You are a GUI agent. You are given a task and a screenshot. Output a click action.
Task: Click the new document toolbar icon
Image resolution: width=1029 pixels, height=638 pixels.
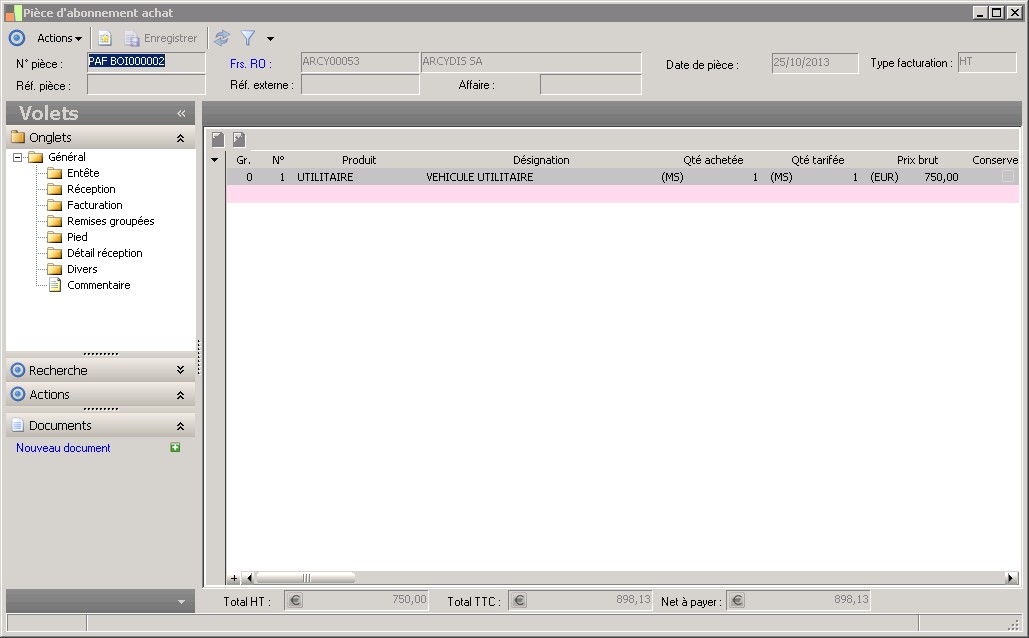click(104, 38)
